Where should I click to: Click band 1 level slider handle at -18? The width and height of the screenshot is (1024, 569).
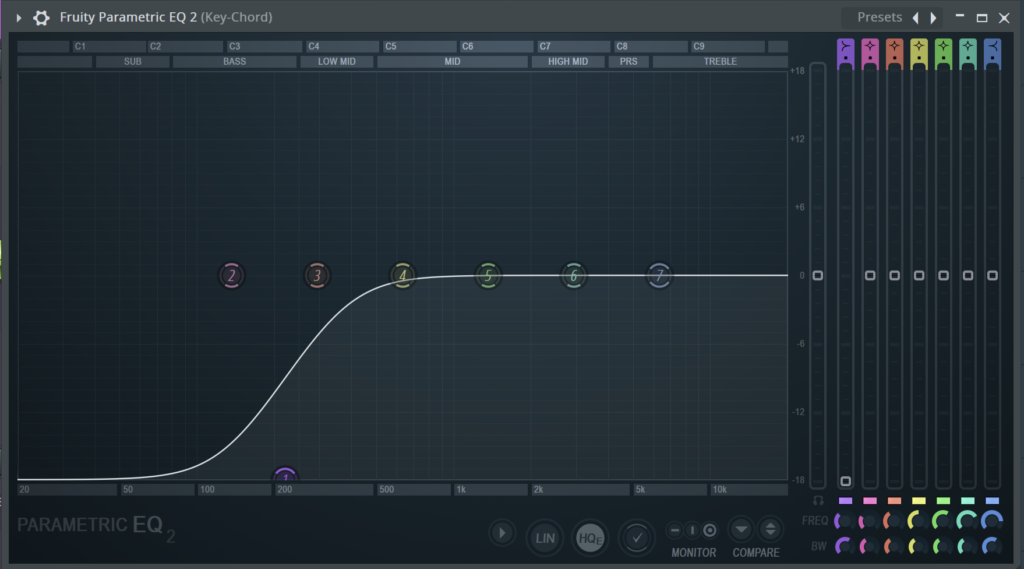(x=846, y=481)
